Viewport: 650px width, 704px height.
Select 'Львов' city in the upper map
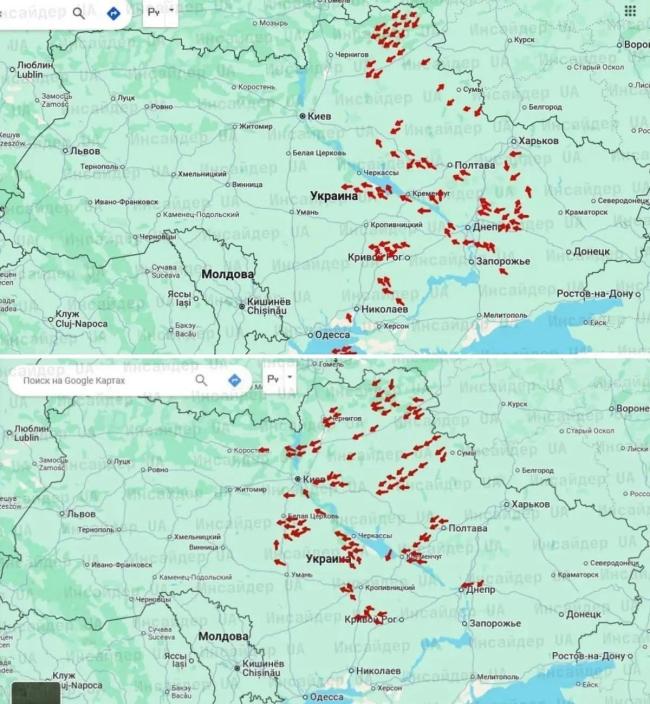point(85,151)
